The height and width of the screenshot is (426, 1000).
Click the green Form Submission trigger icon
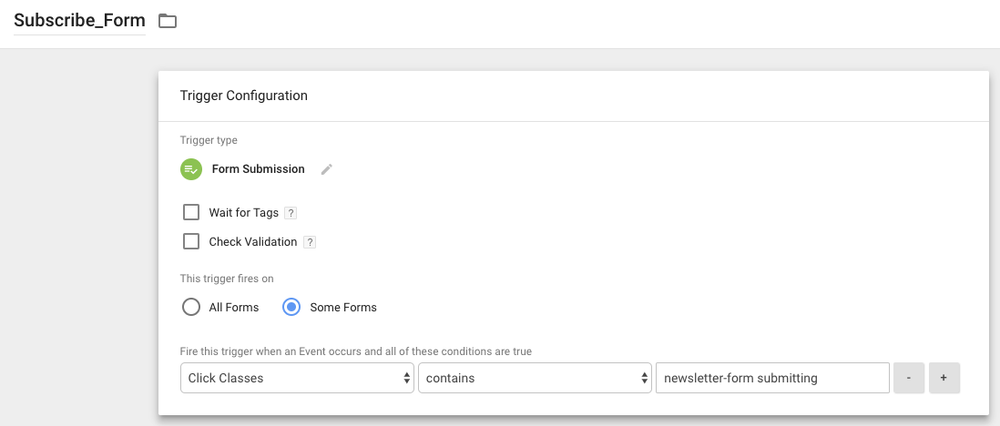191,170
